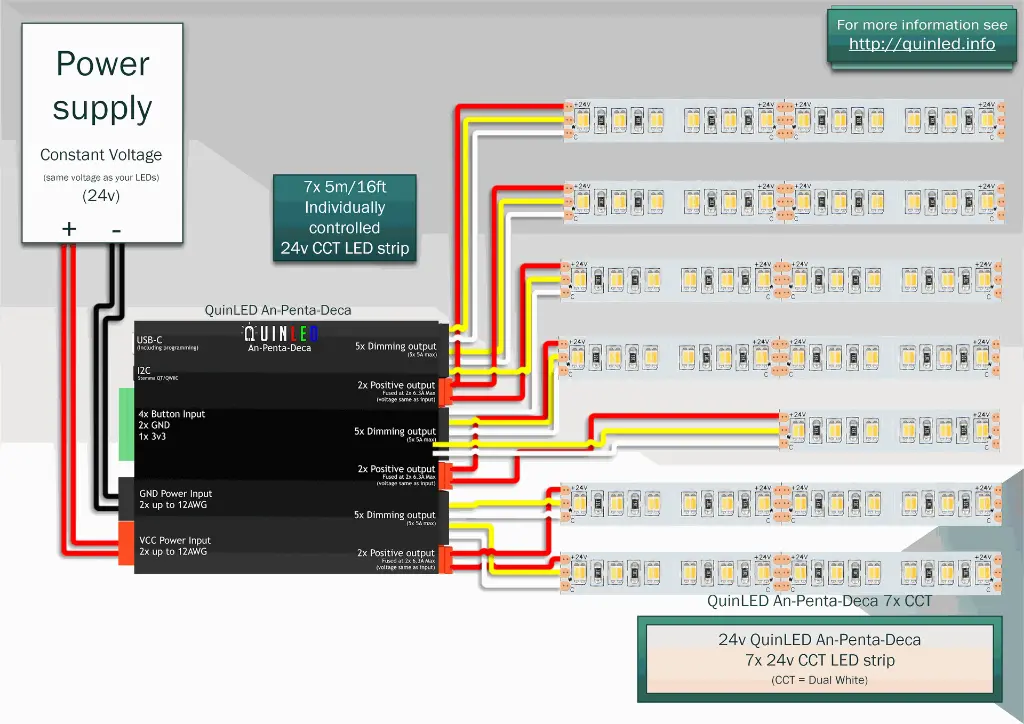1024x724 pixels.
Task: Click the orange VCC power input connector
Action: [126, 543]
